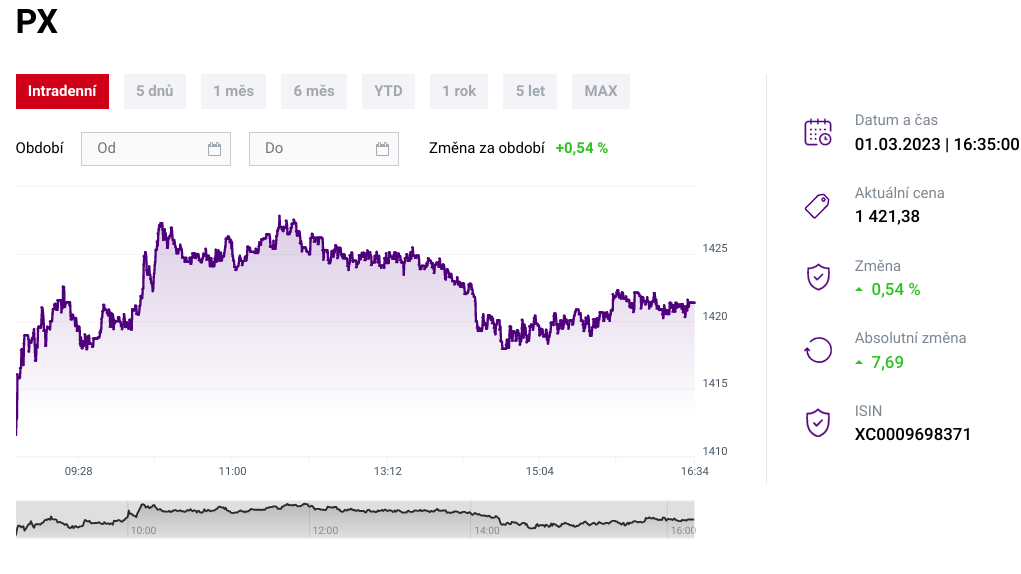Viewport: 1021px width, 574px height.
Task: Click the calendar clock icon beside Datum a čas
Action: (818, 132)
